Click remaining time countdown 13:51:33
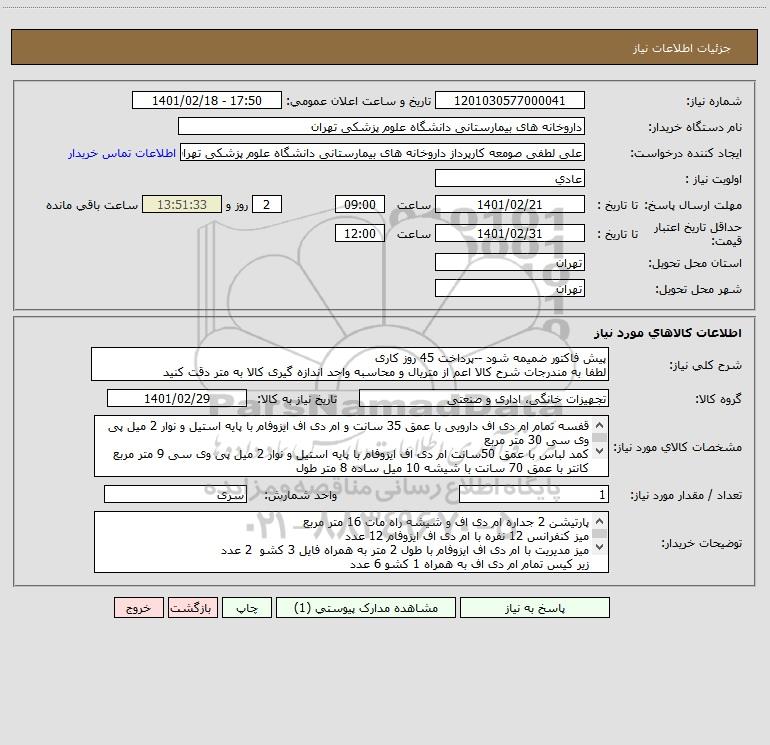The image size is (770, 745). [182, 204]
